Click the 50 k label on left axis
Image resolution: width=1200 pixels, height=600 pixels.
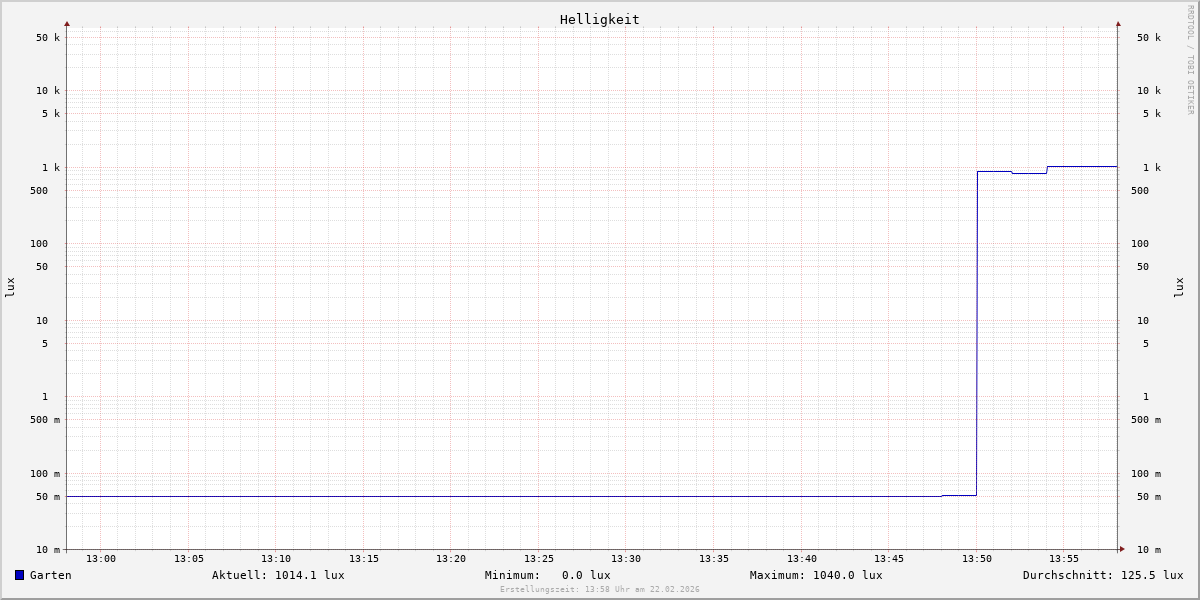[x=48, y=38]
